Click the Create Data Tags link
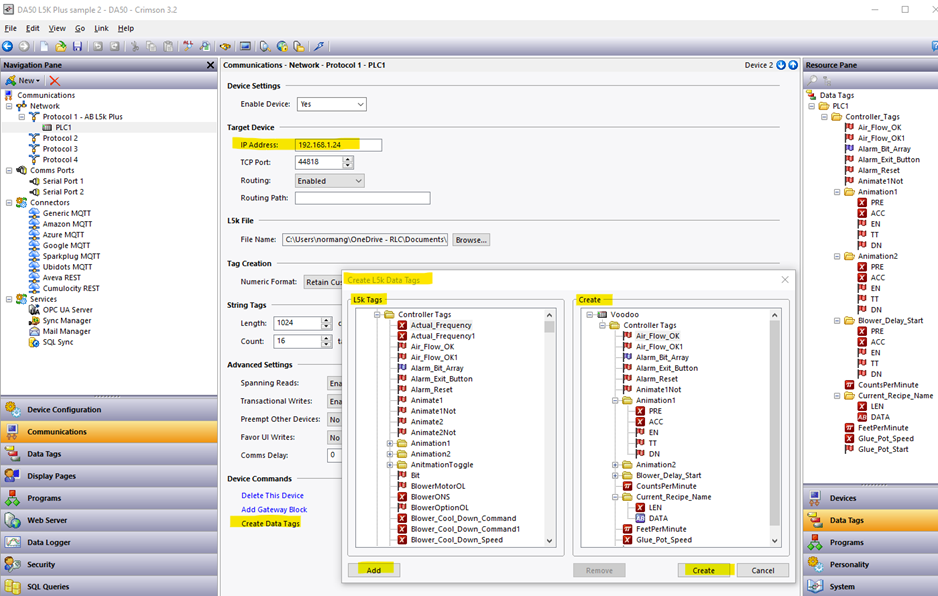The height and width of the screenshot is (596, 938). click(x=270, y=524)
